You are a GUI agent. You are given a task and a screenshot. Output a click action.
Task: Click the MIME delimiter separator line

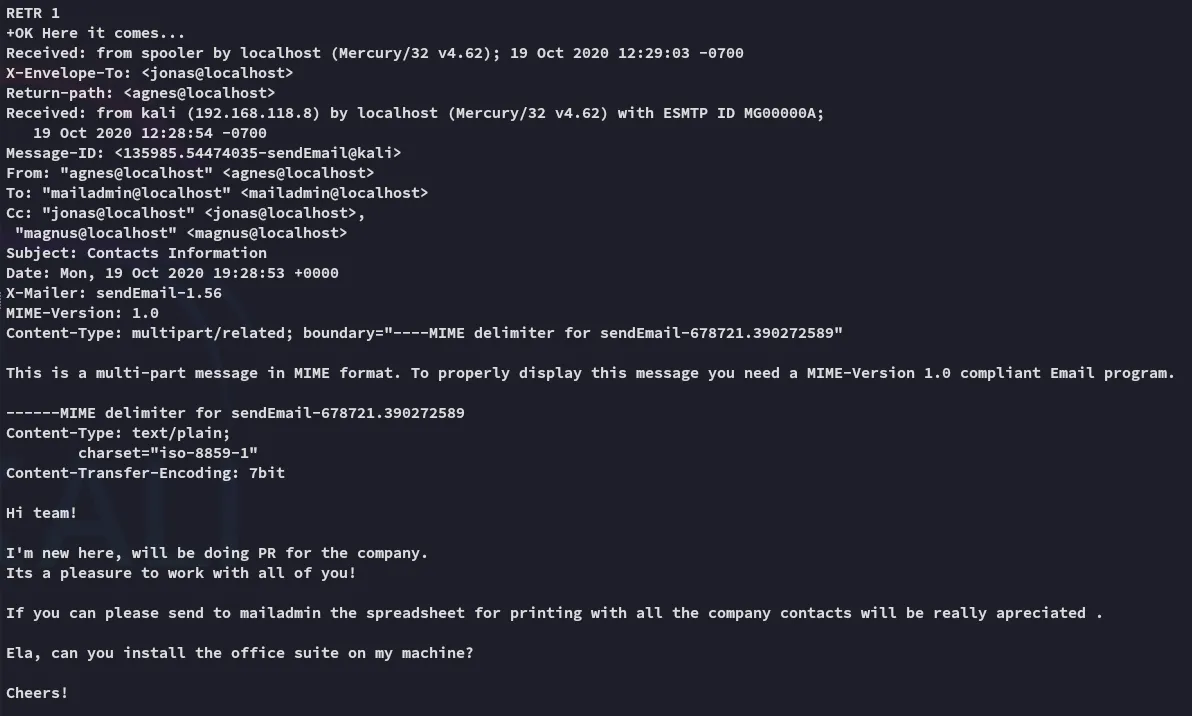[236, 413]
